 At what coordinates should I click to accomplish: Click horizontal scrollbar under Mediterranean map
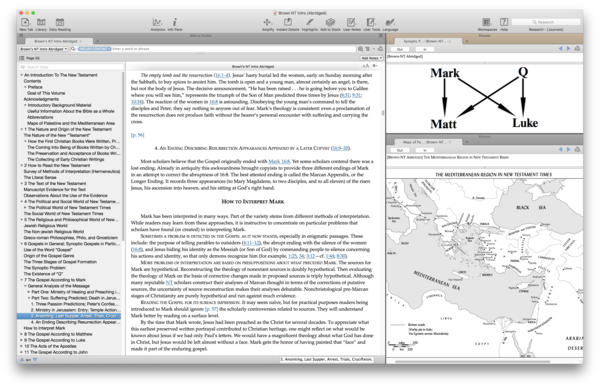click(x=473, y=361)
